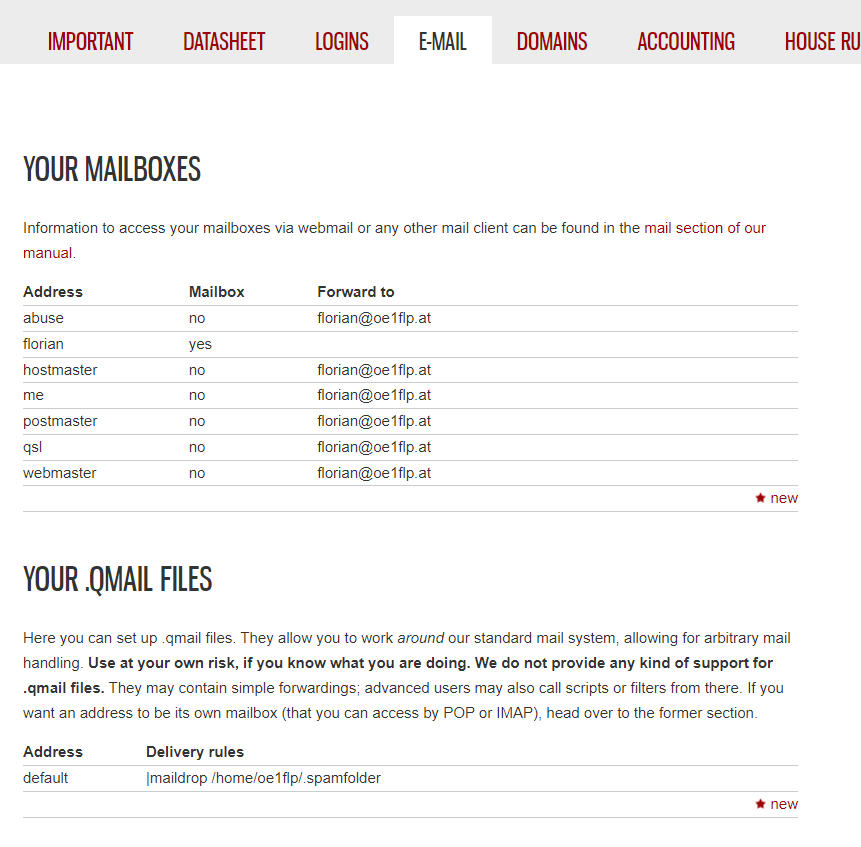Open the Important tab
This screenshot has width=861, height=847.
(x=90, y=42)
